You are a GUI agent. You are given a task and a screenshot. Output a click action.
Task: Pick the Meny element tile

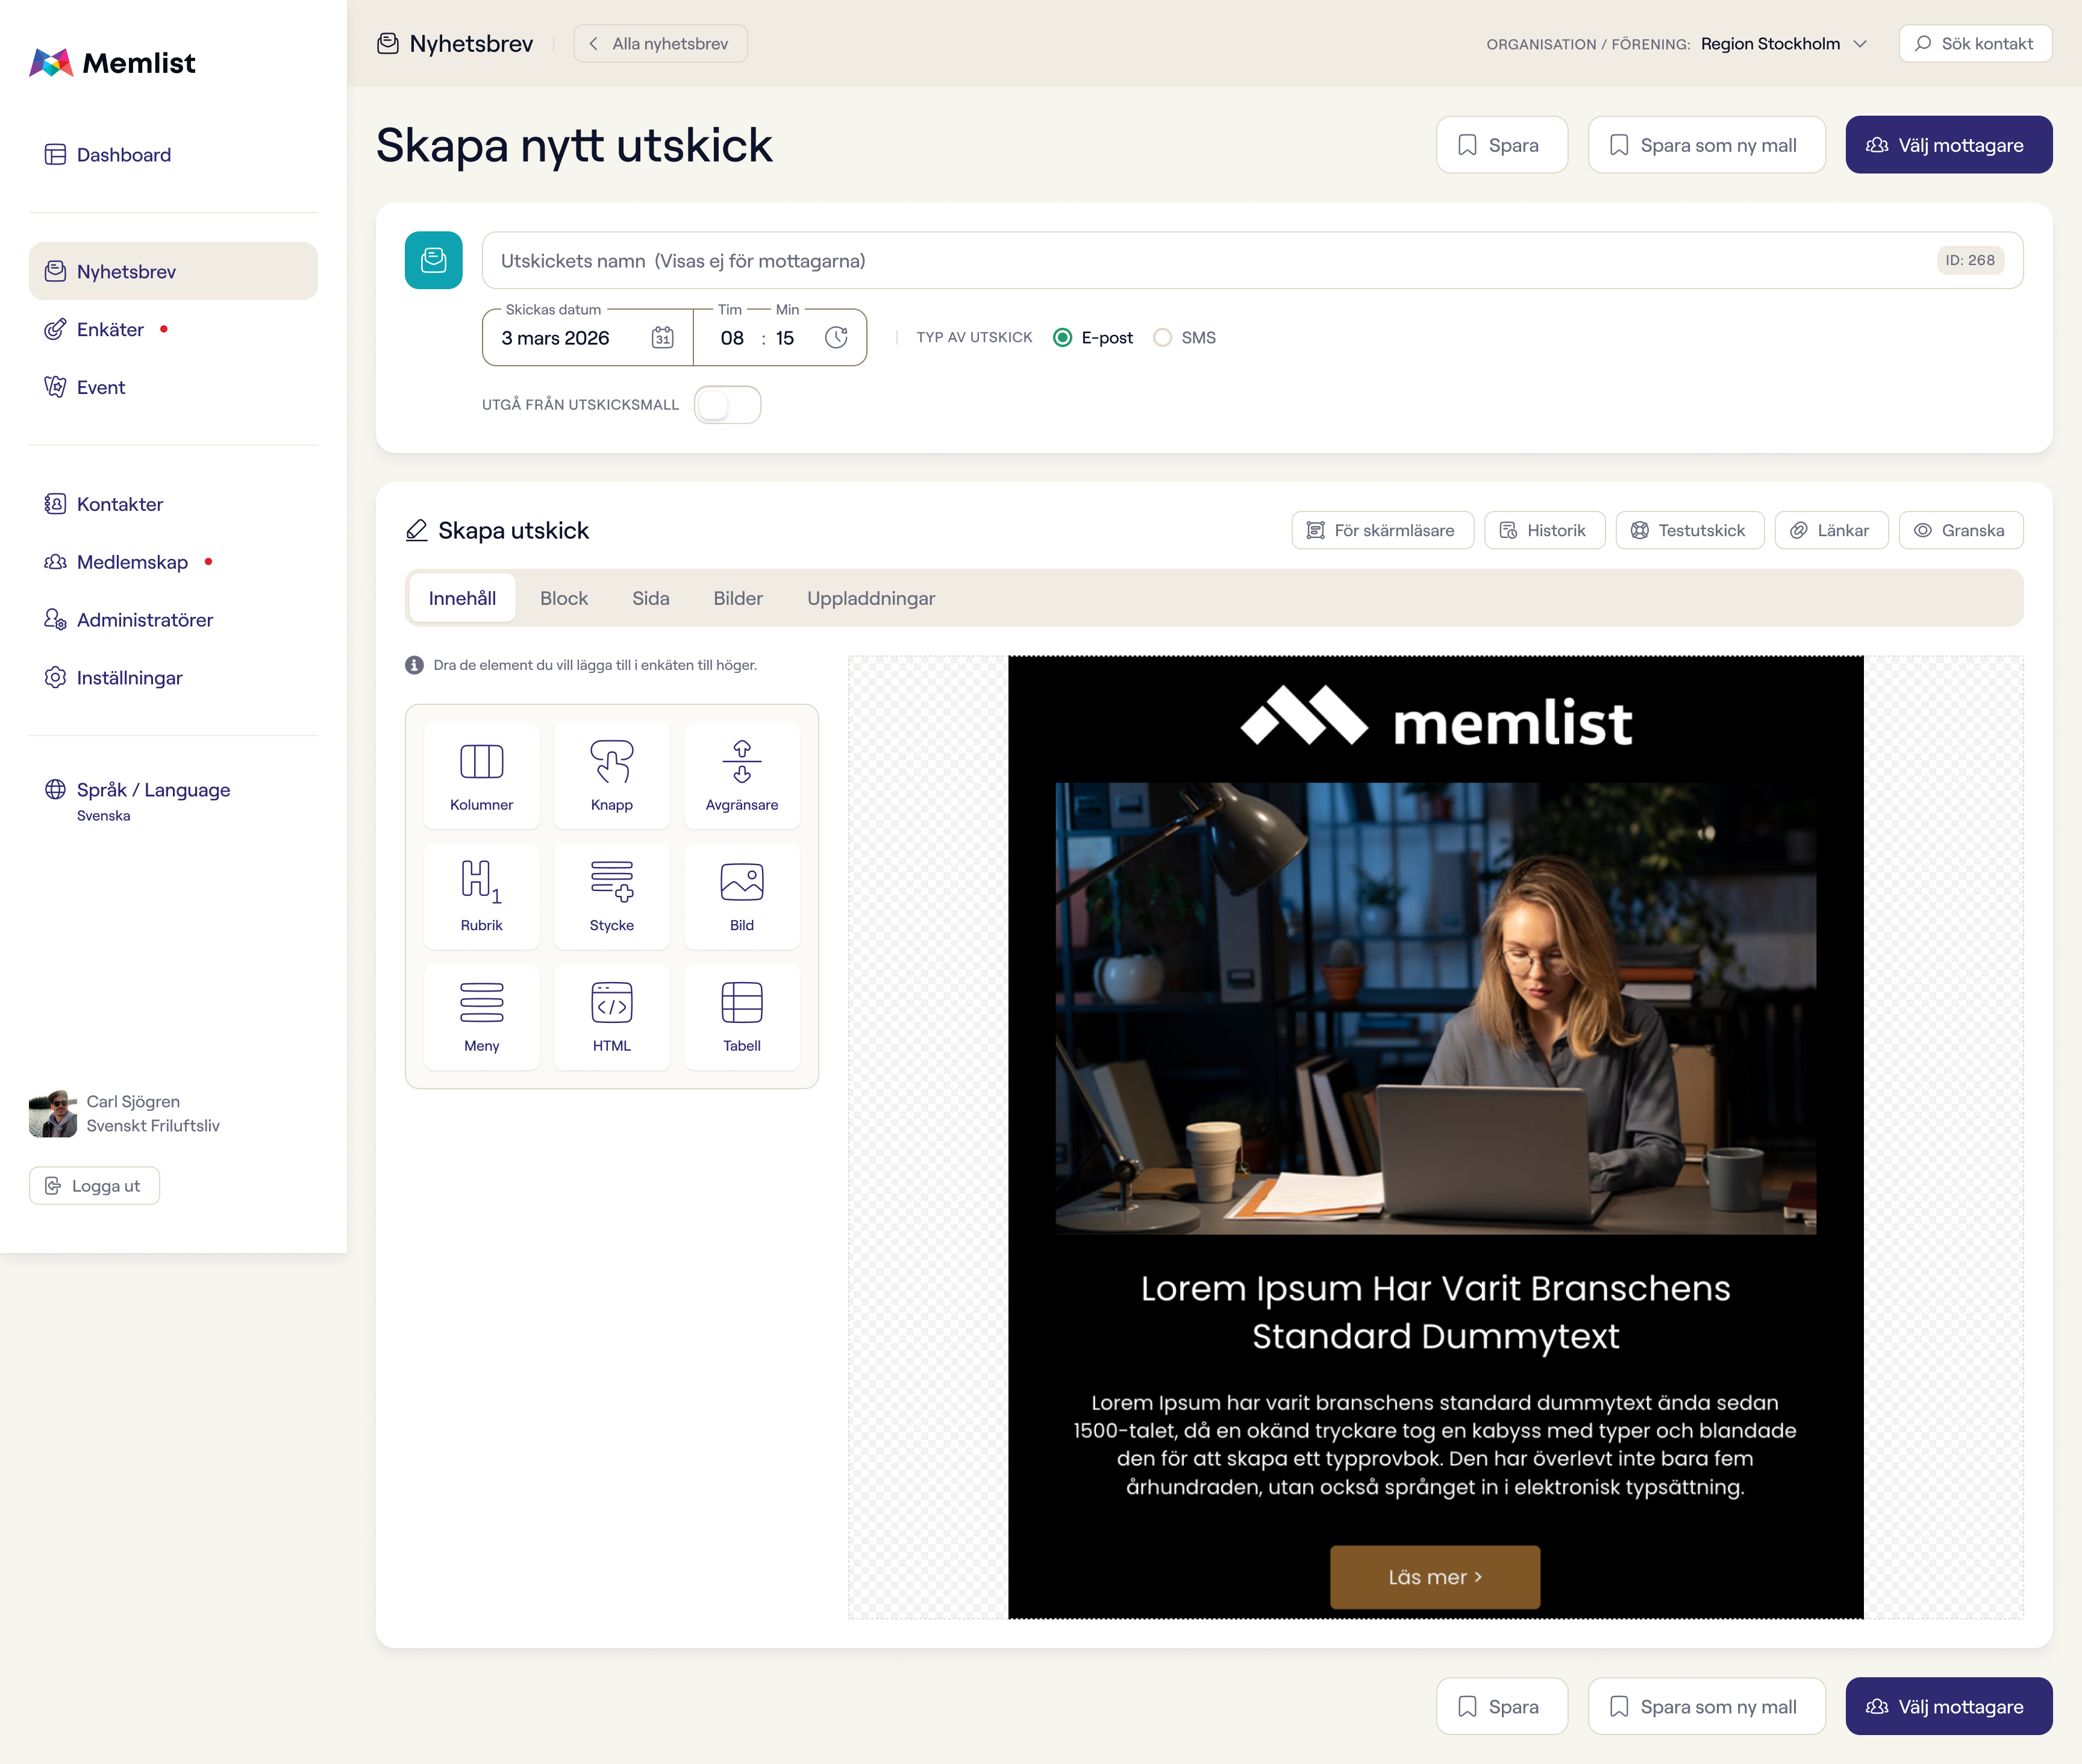[481, 1017]
